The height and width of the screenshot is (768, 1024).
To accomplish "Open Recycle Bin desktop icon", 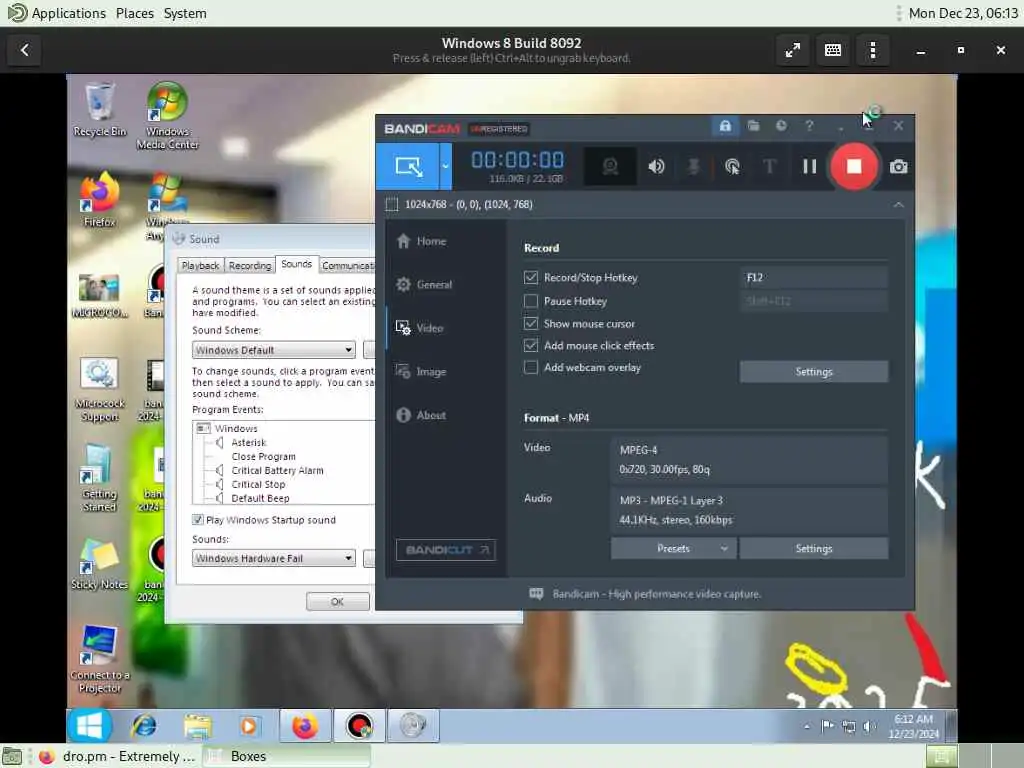I will [100, 110].
